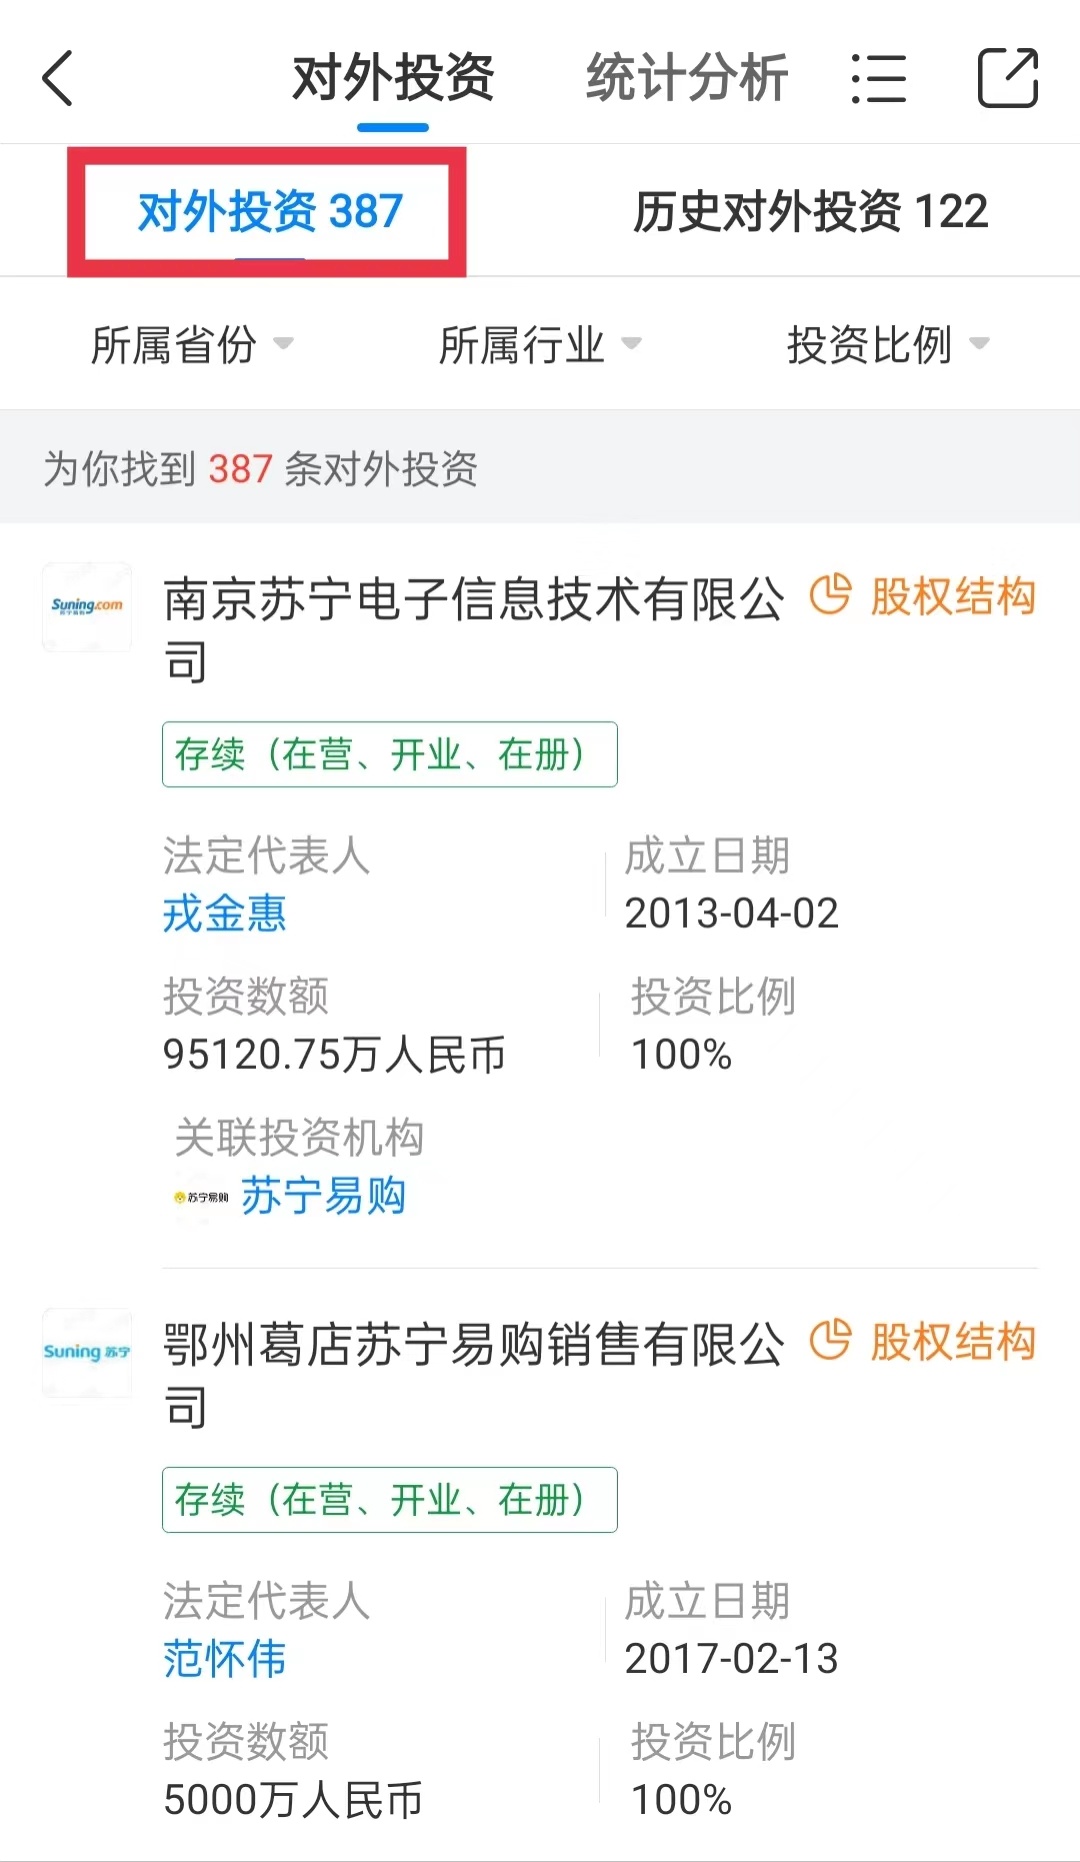Tap the share export icon
This screenshot has width=1080, height=1862.
1007,78
